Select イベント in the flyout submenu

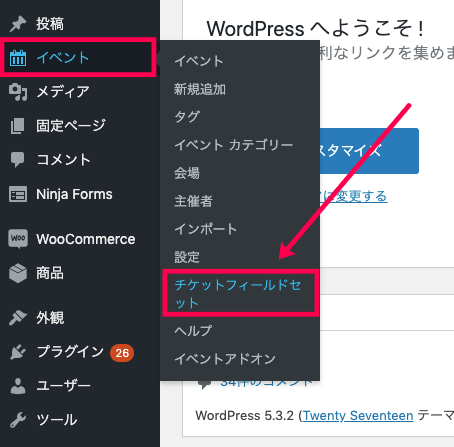click(x=199, y=61)
